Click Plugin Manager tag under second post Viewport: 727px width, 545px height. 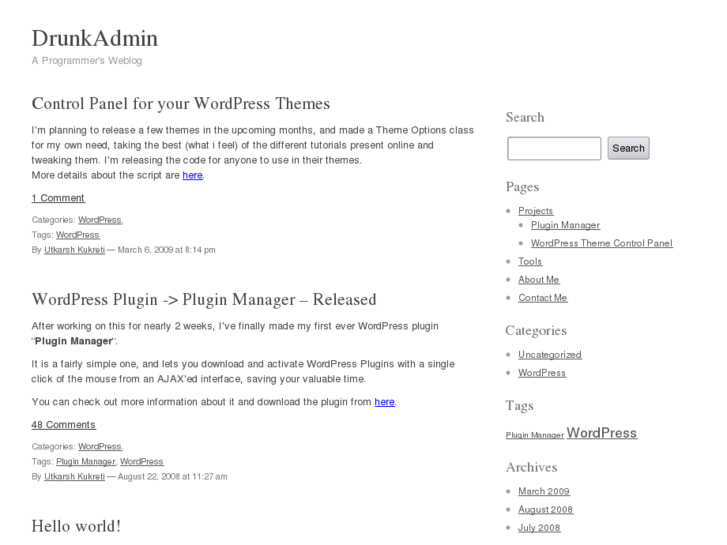(85, 462)
